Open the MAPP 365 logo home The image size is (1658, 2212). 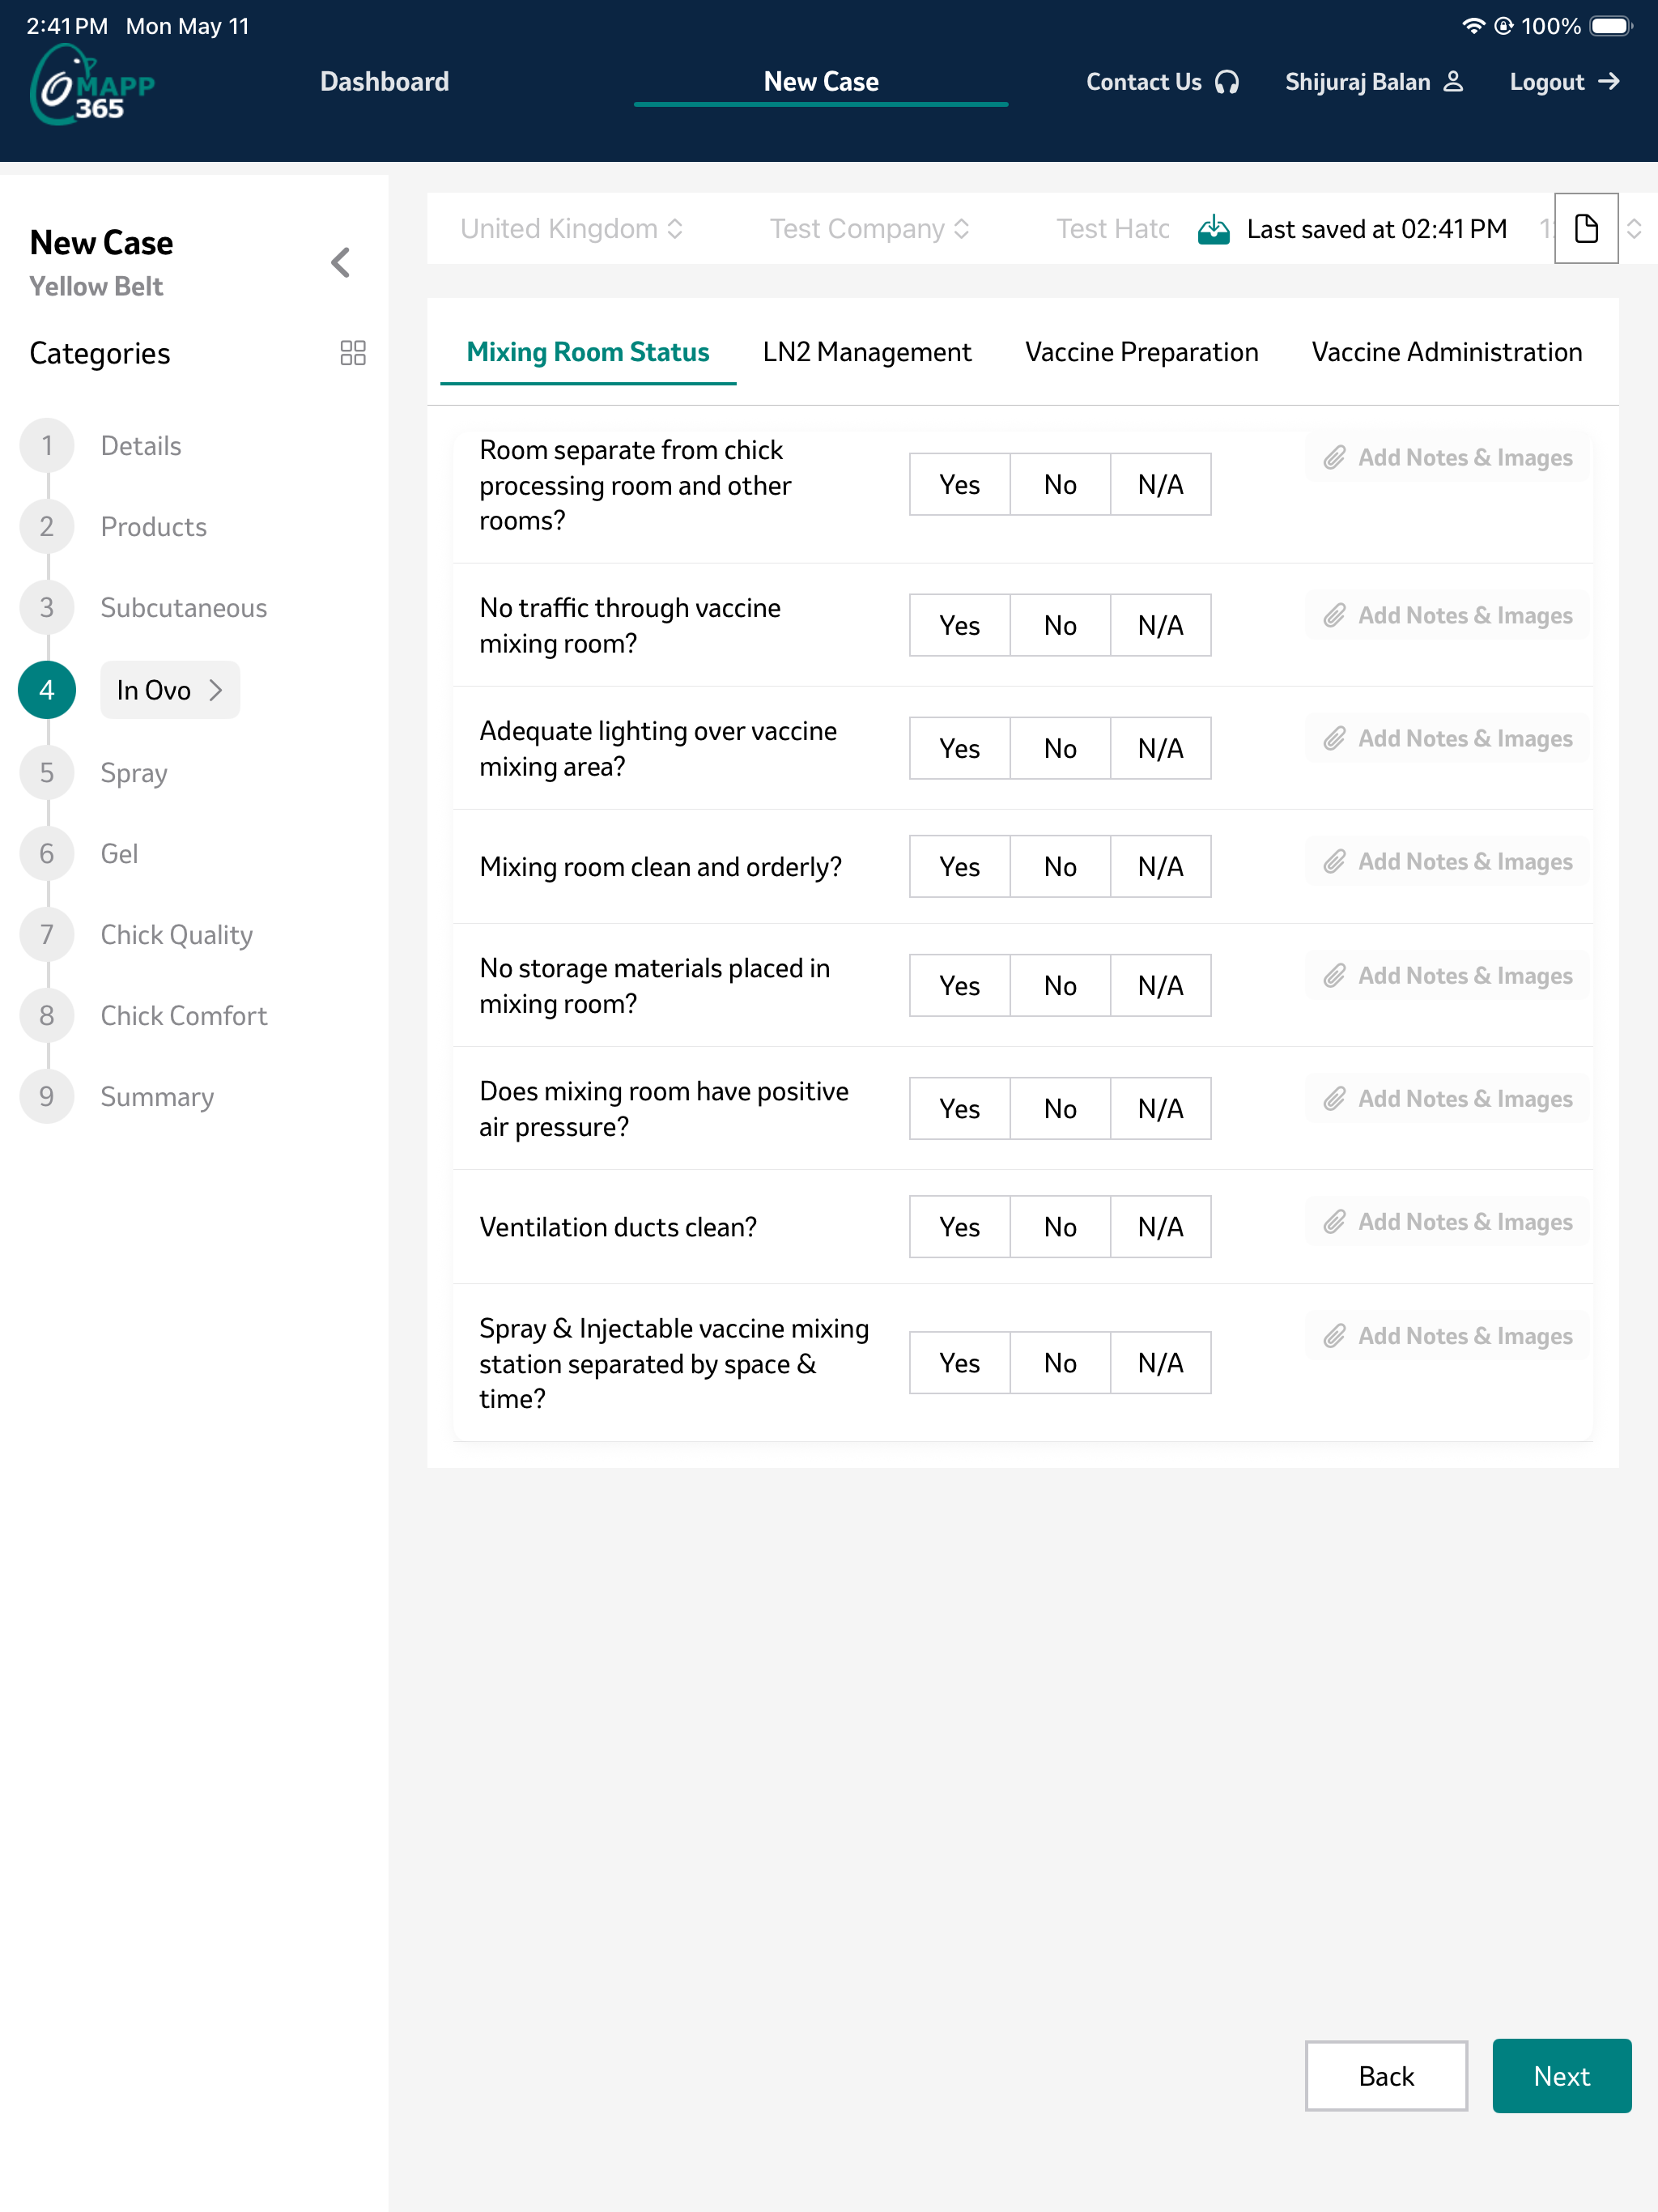click(x=92, y=84)
